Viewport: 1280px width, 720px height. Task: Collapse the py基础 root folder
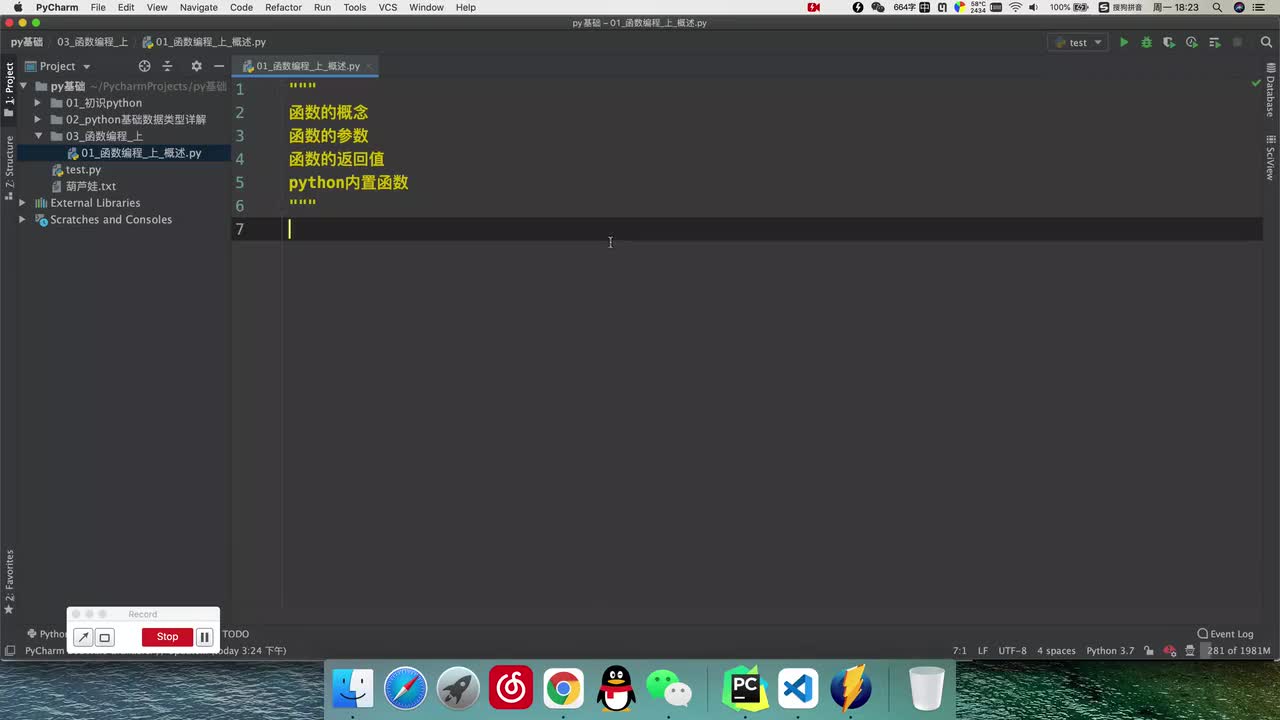tap(23, 86)
